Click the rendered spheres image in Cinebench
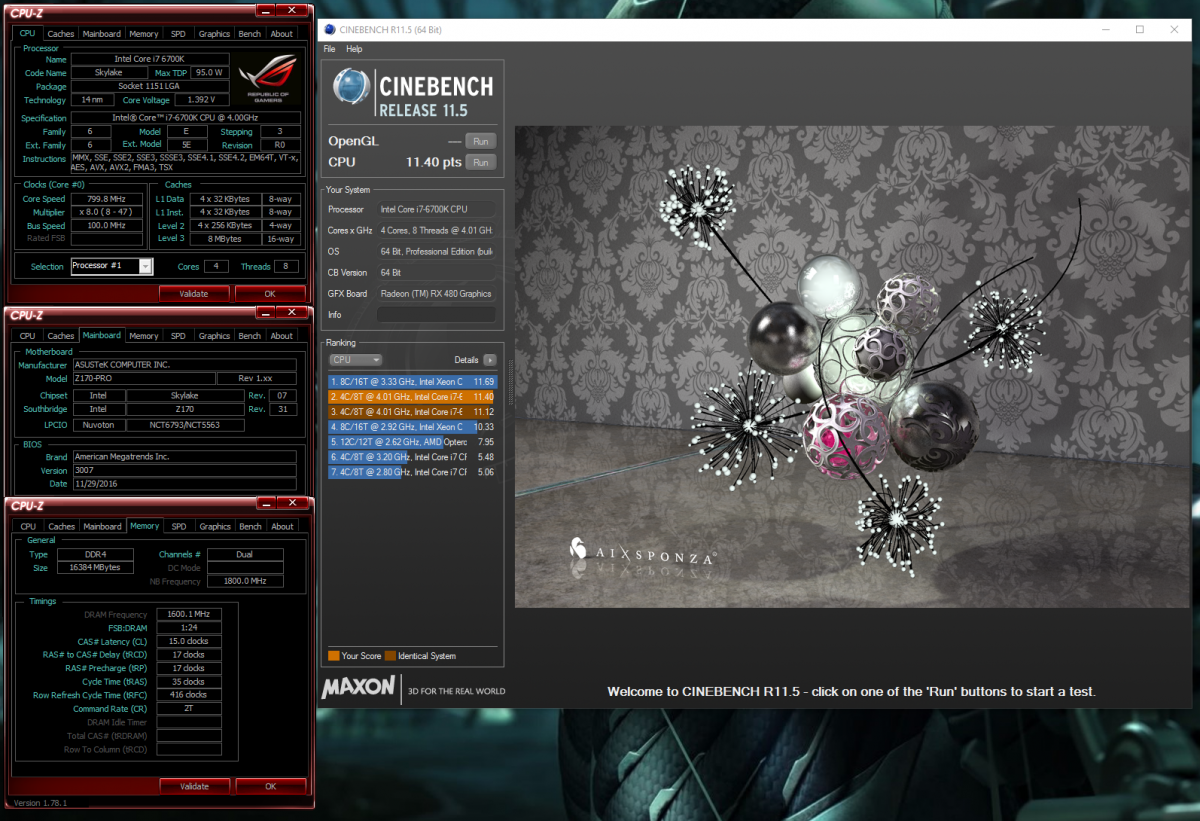This screenshot has height=821, width=1200. coord(854,366)
